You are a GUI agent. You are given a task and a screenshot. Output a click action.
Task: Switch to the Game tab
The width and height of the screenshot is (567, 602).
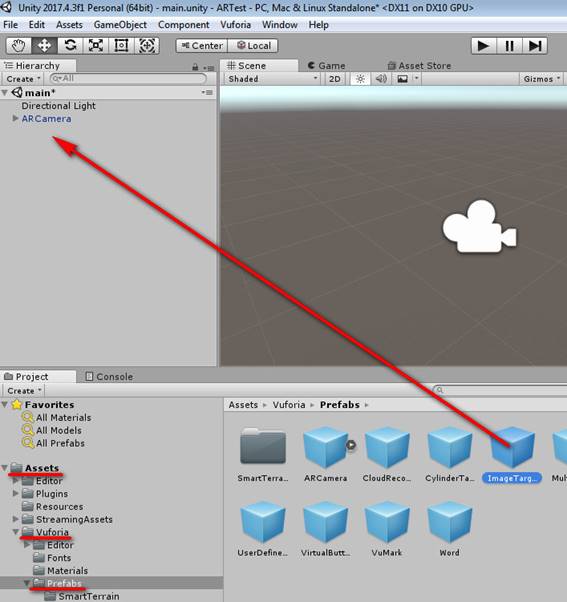(x=327, y=66)
